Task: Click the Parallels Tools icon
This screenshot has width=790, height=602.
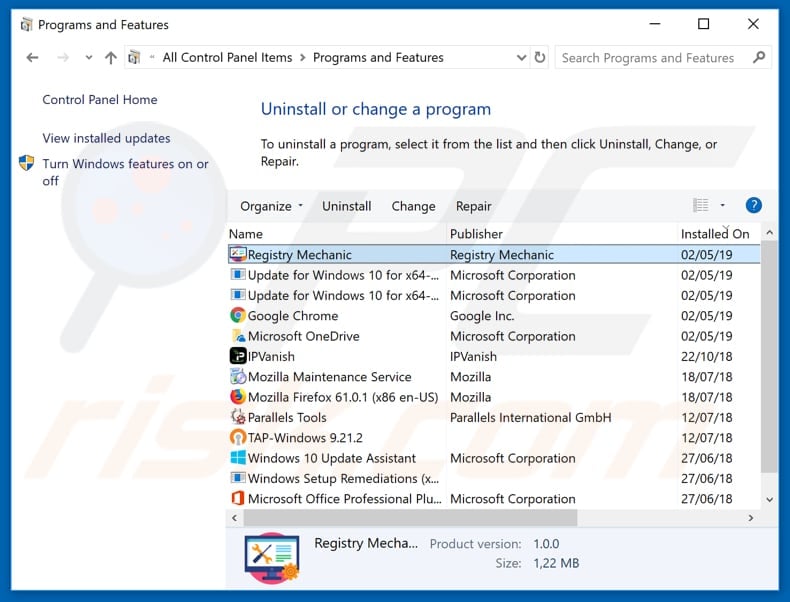Action: 238,417
